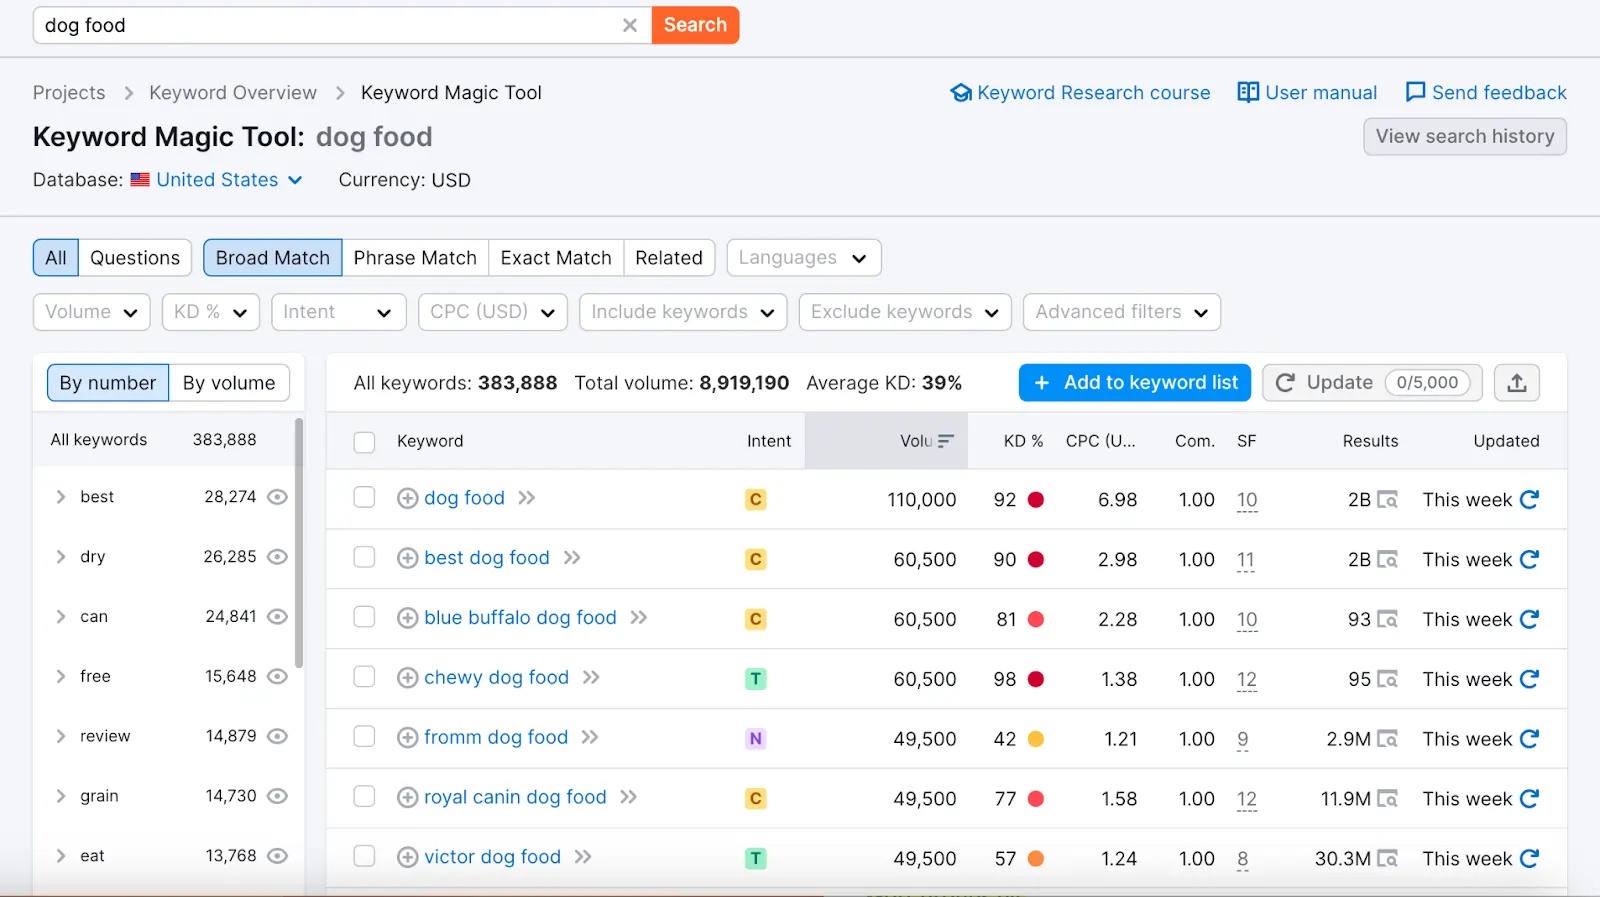
Task: Refresh metrics for fromm dog food row
Action: 1529,739
